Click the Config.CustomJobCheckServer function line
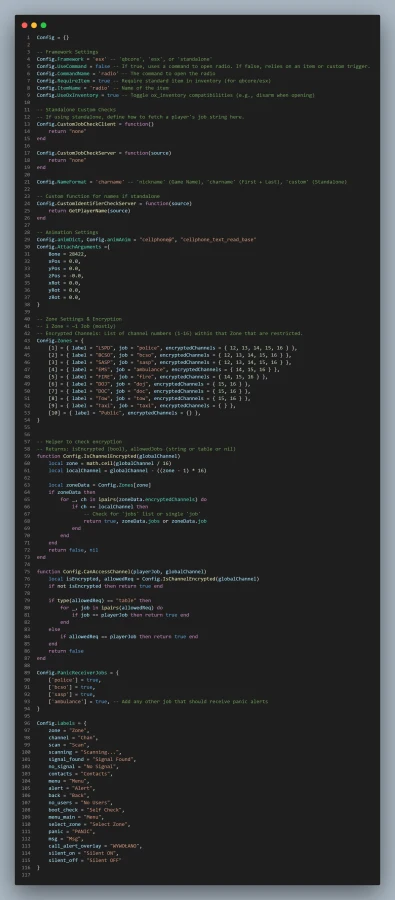 (104, 153)
